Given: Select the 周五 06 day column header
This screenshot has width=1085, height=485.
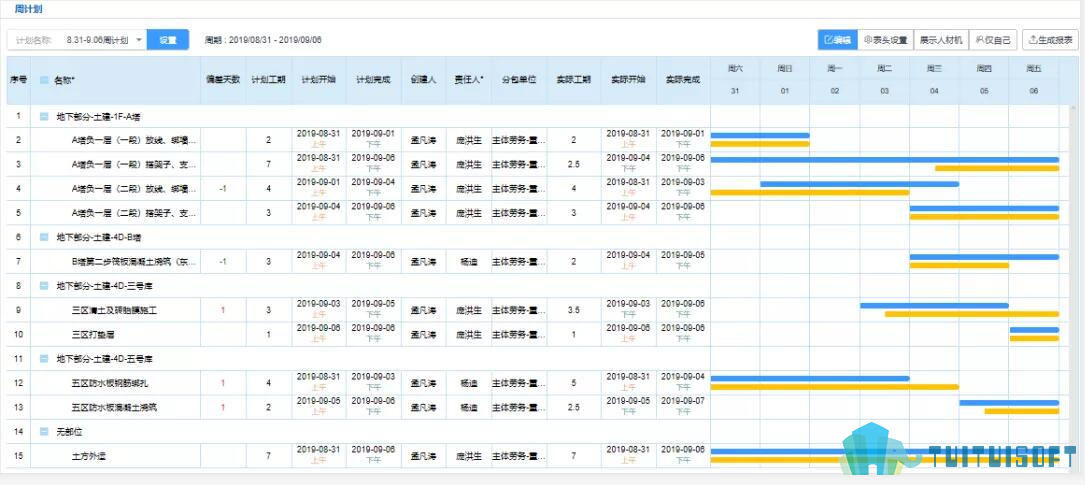Looking at the screenshot, I should pos(1034,80).
